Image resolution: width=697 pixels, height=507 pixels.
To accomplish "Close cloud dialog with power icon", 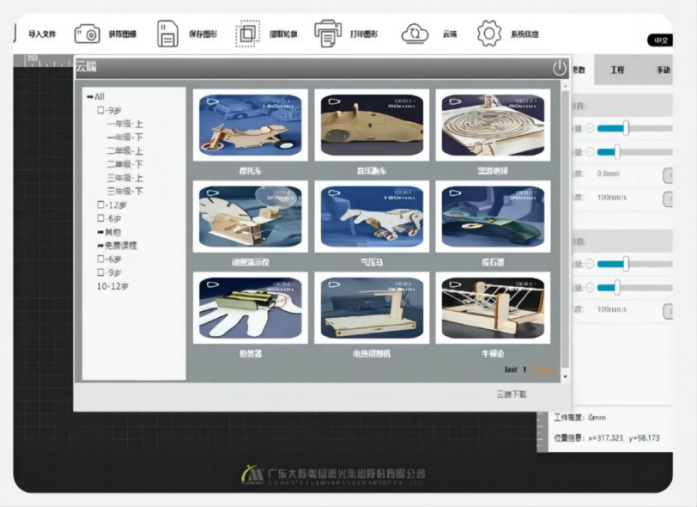I will pos(559,68).
